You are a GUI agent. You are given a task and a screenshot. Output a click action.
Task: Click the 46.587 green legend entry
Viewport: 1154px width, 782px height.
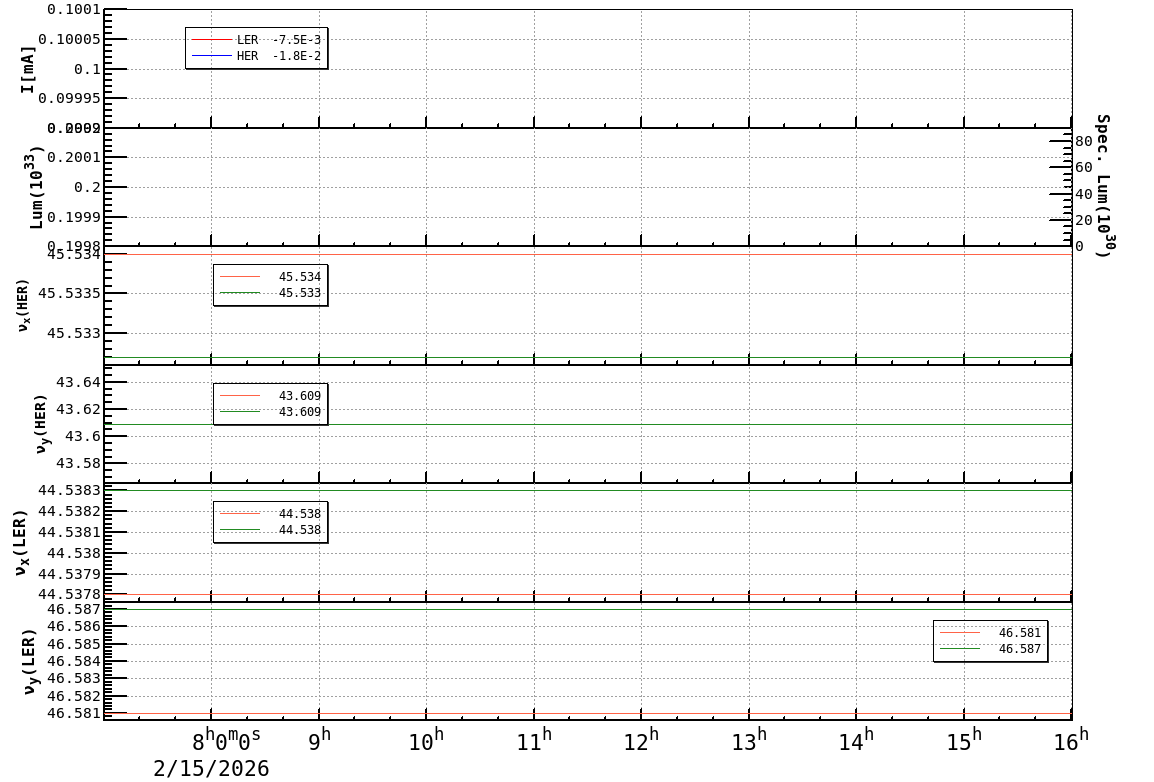click(x=990, y=649)
